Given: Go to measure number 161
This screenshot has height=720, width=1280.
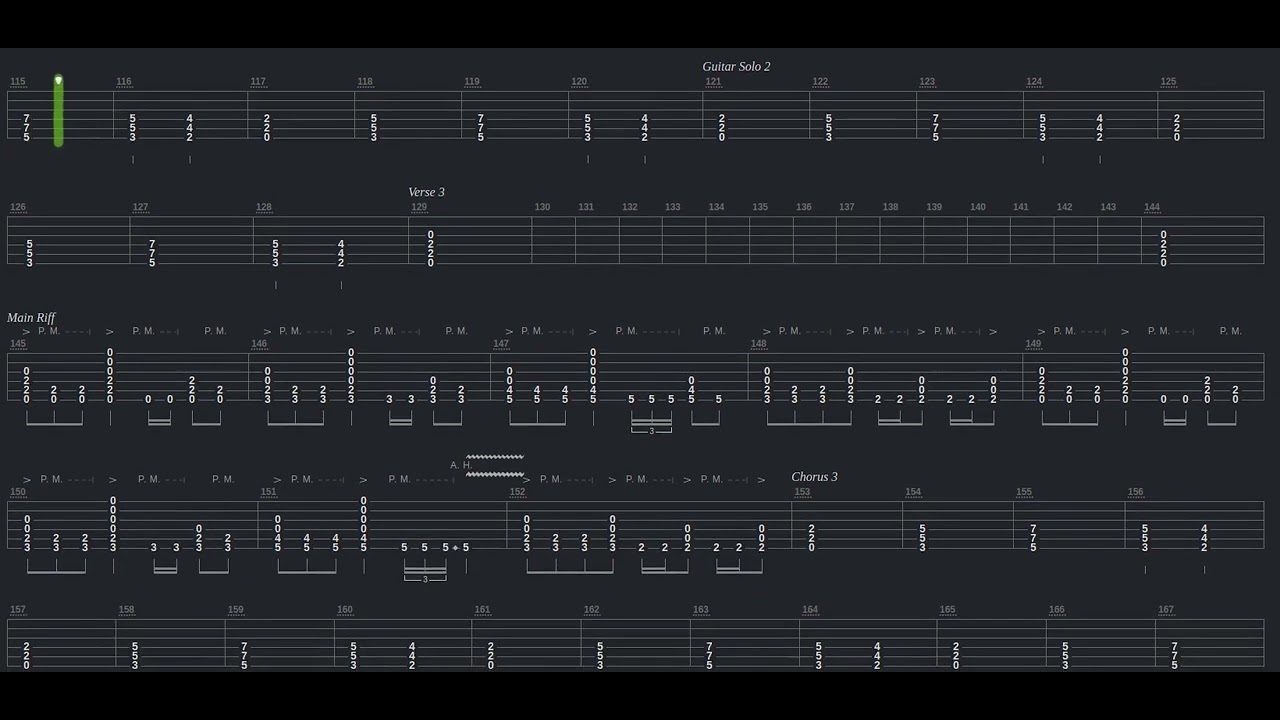Looking at the screenshot, I should click(x=482, y=610).
